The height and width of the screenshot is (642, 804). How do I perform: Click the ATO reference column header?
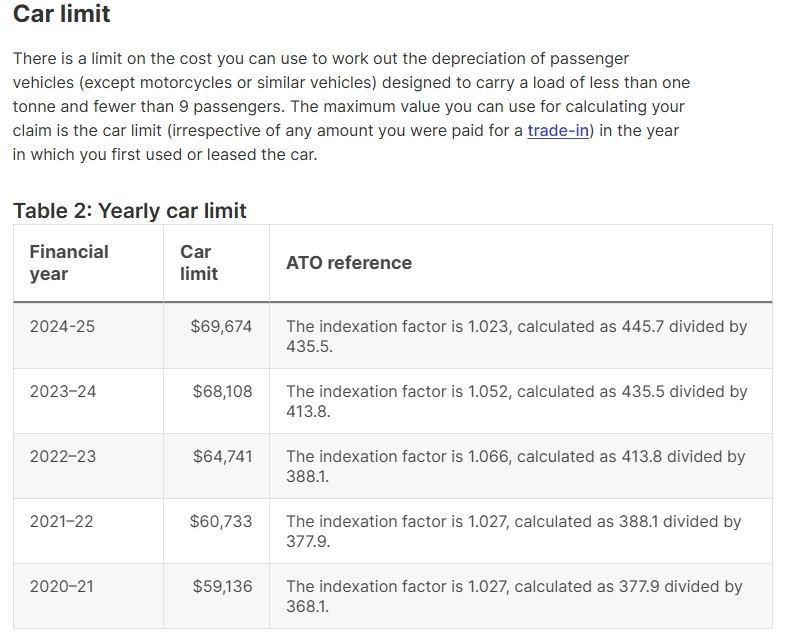(349, 263)
